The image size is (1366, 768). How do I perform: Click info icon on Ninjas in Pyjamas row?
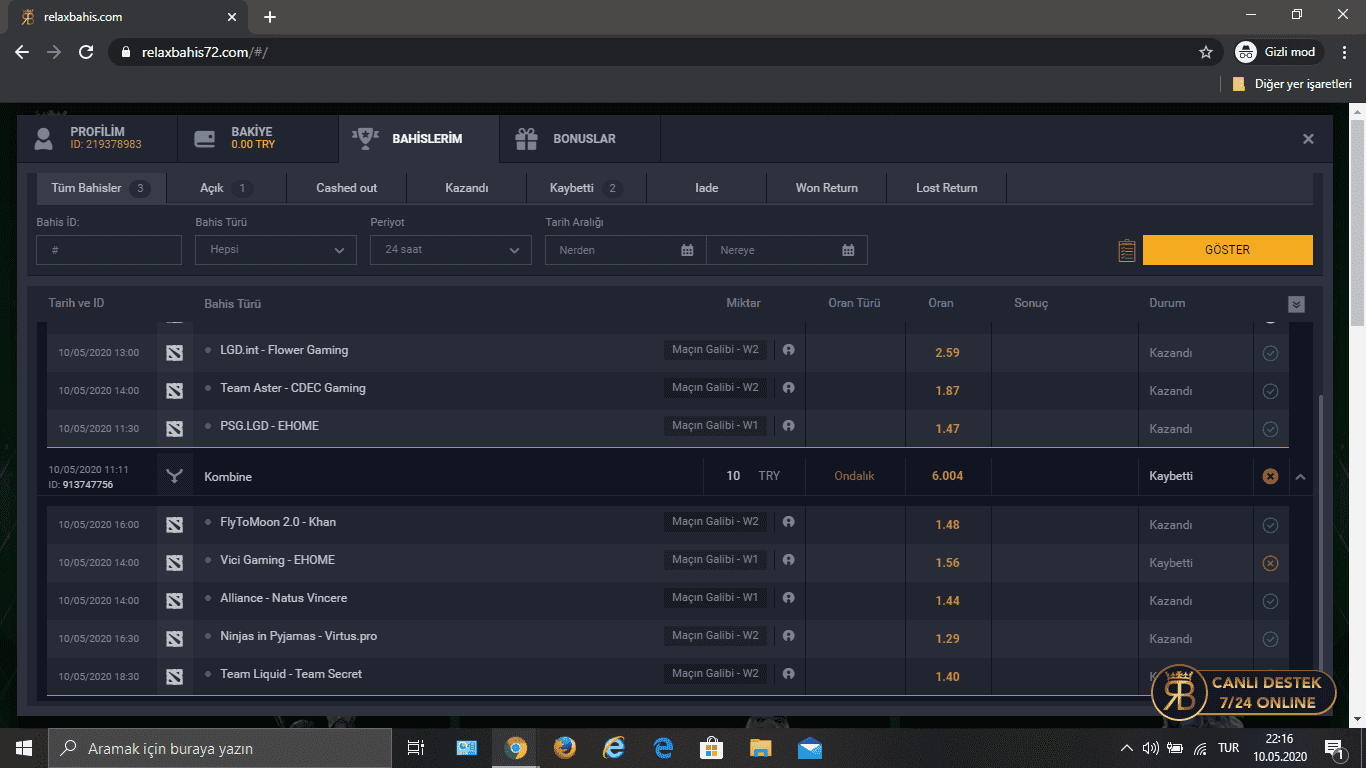(x=788, y=636)
